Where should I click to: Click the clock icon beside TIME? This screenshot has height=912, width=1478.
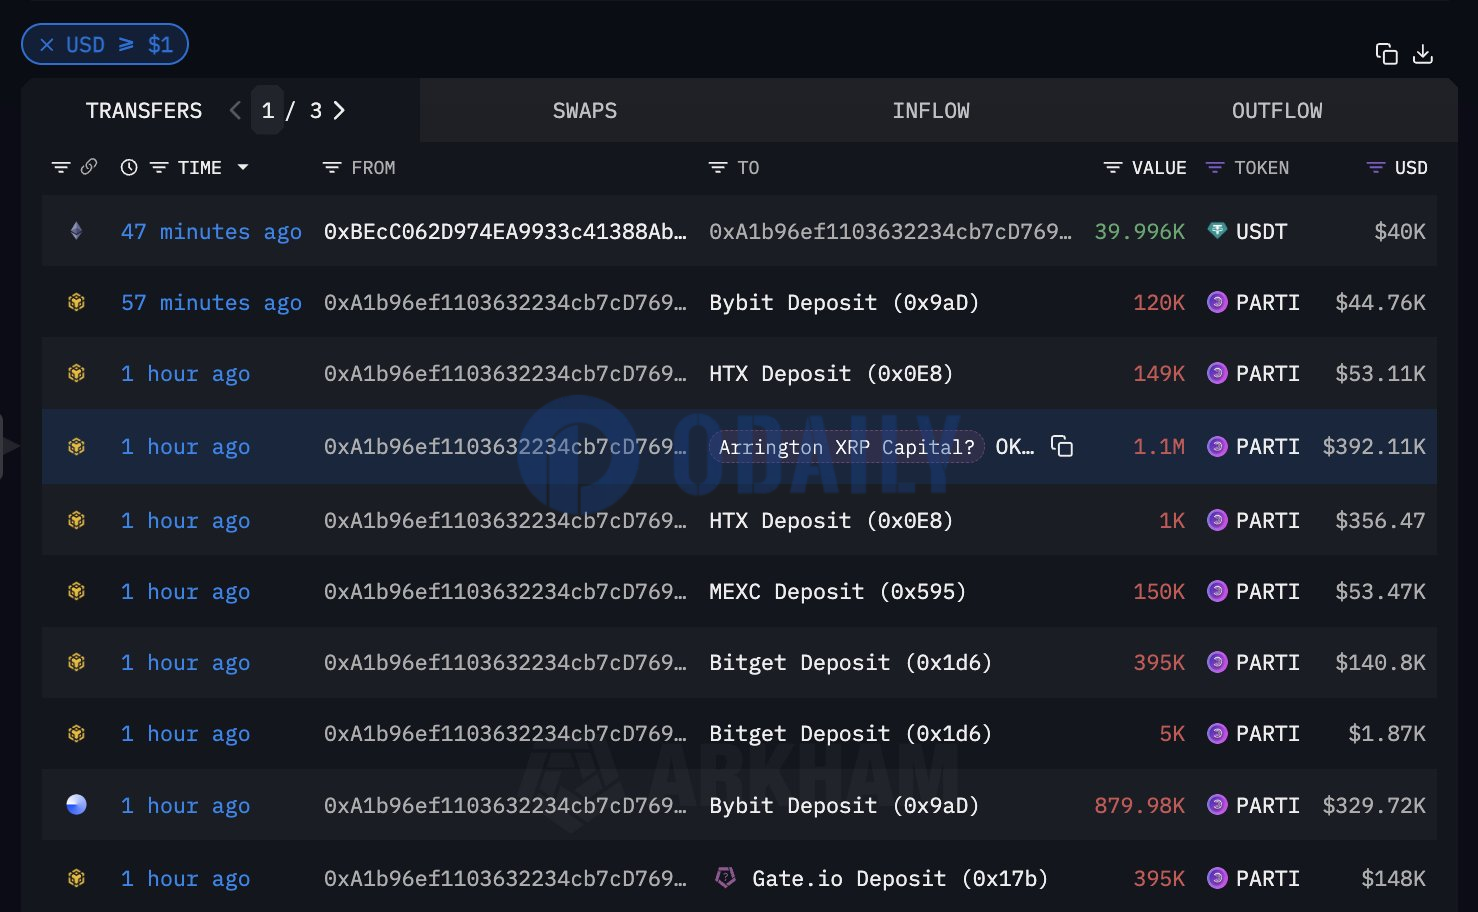point(129,168)
